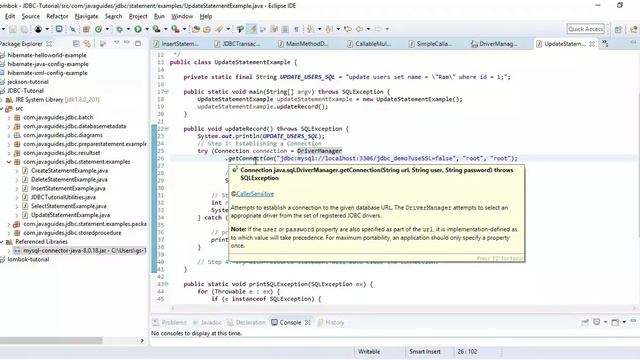Switch to Java perspective icon
This screenshot has width=640, height=360.
pyautogui.click(x=633, y=29)
